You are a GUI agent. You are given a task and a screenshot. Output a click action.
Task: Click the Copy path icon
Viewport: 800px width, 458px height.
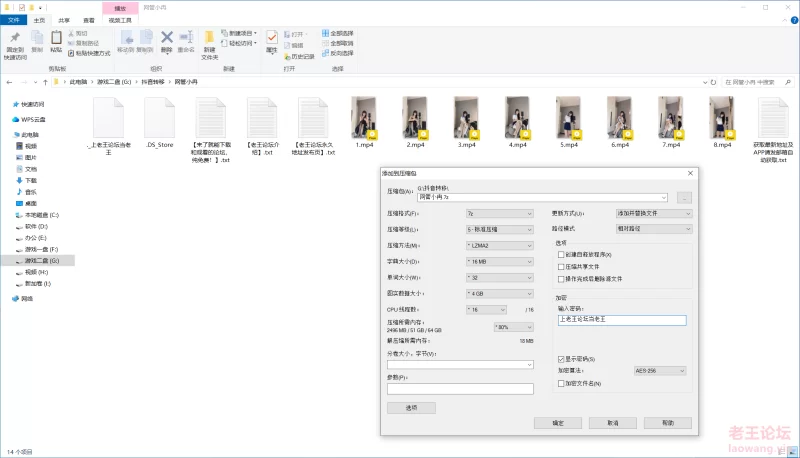point(71,43)
